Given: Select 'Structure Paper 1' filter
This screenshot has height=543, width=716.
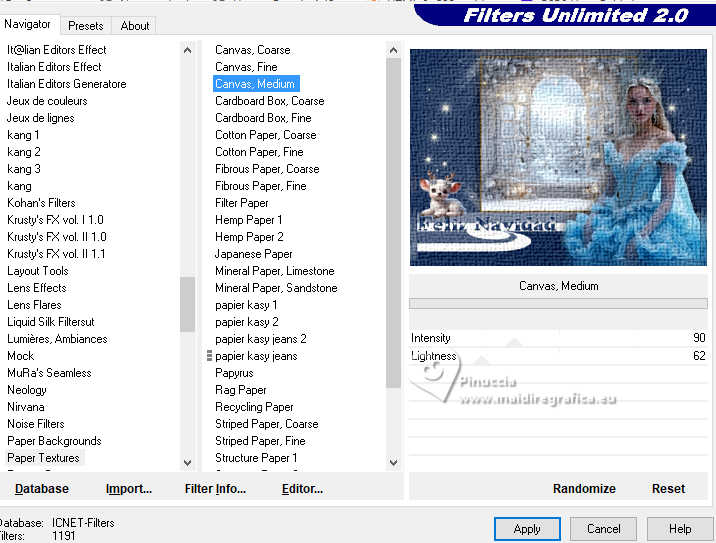Looking at the screenshot, I should [256, 458].
